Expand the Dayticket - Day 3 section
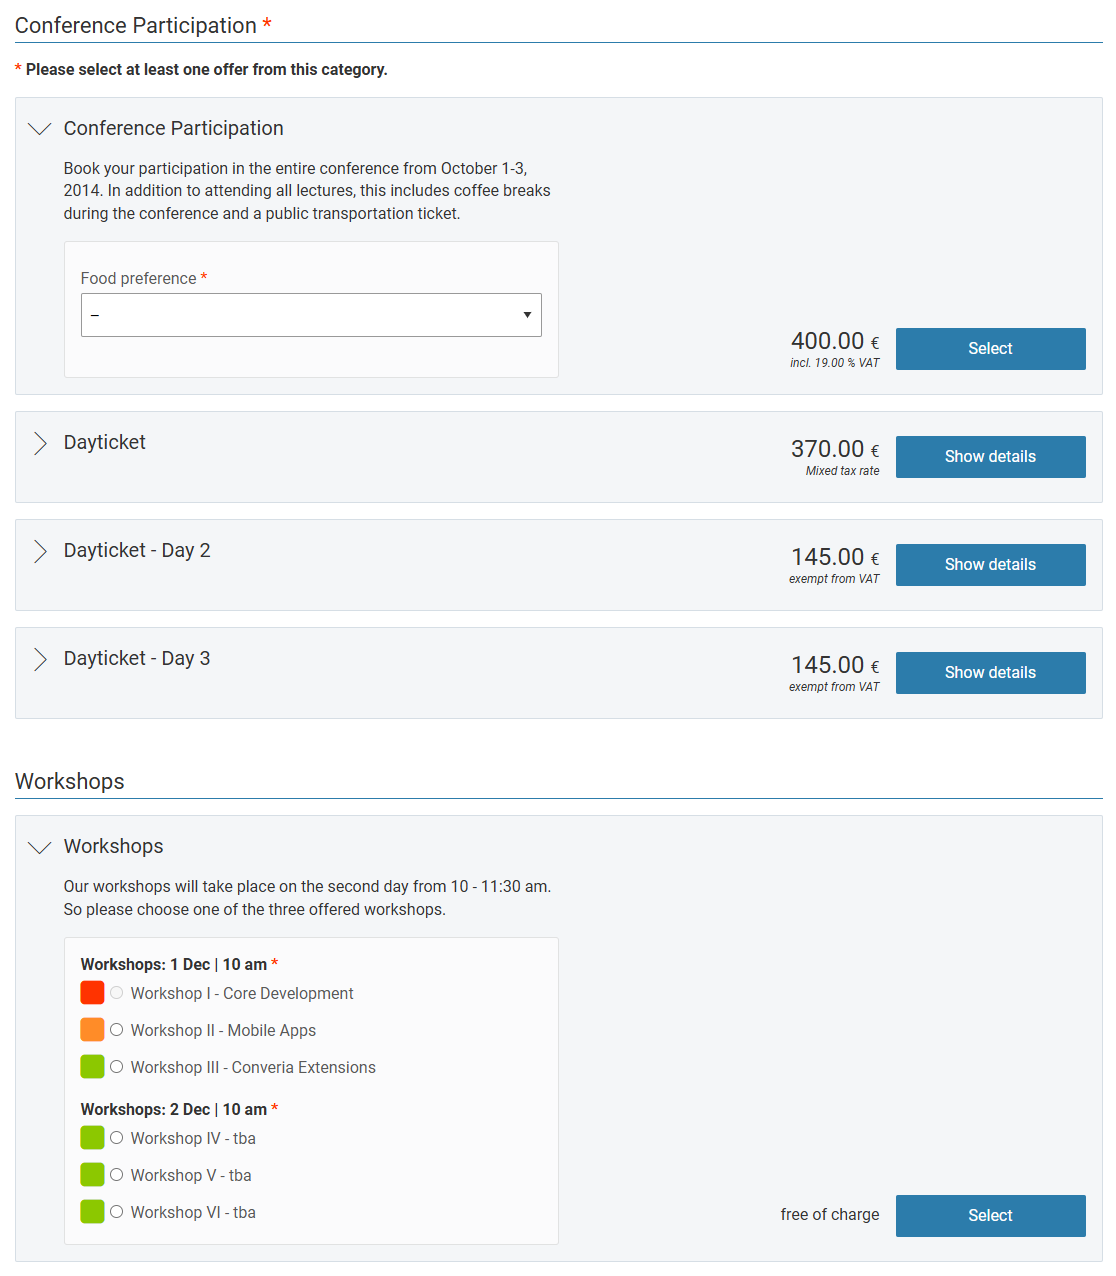This screenshot has width=1116, height=1276. coord(39,659)
